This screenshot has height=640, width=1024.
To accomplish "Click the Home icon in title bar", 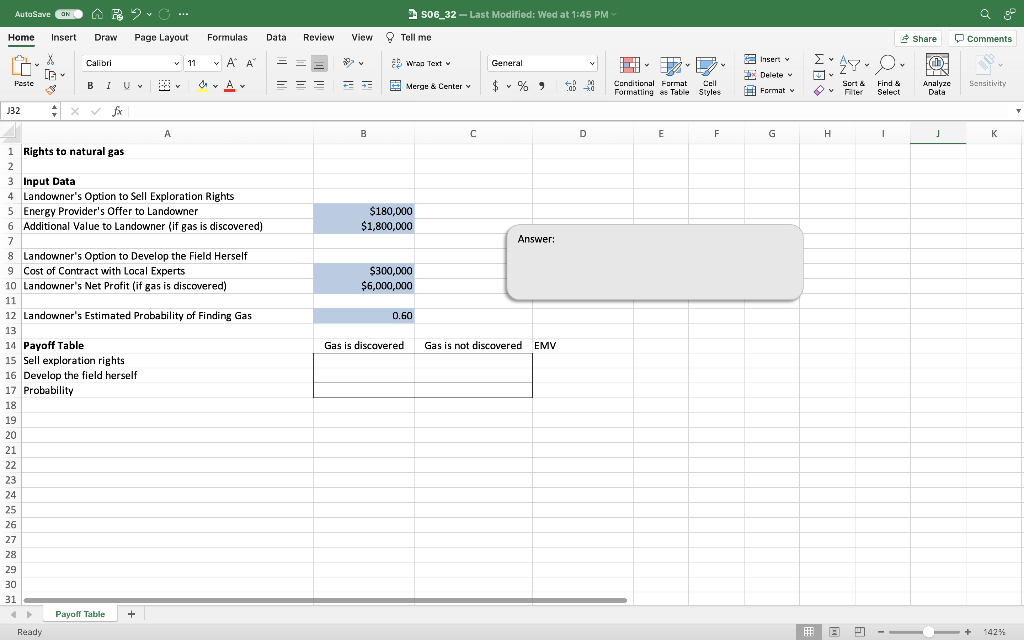I will coord(97,14).
